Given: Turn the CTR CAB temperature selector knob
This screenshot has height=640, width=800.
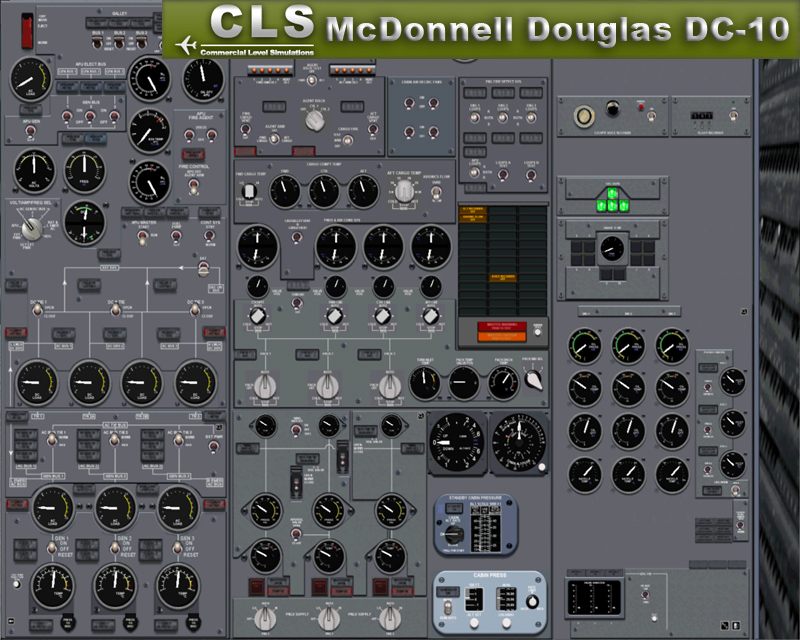Looking at the screenshot, I should 383,316.
